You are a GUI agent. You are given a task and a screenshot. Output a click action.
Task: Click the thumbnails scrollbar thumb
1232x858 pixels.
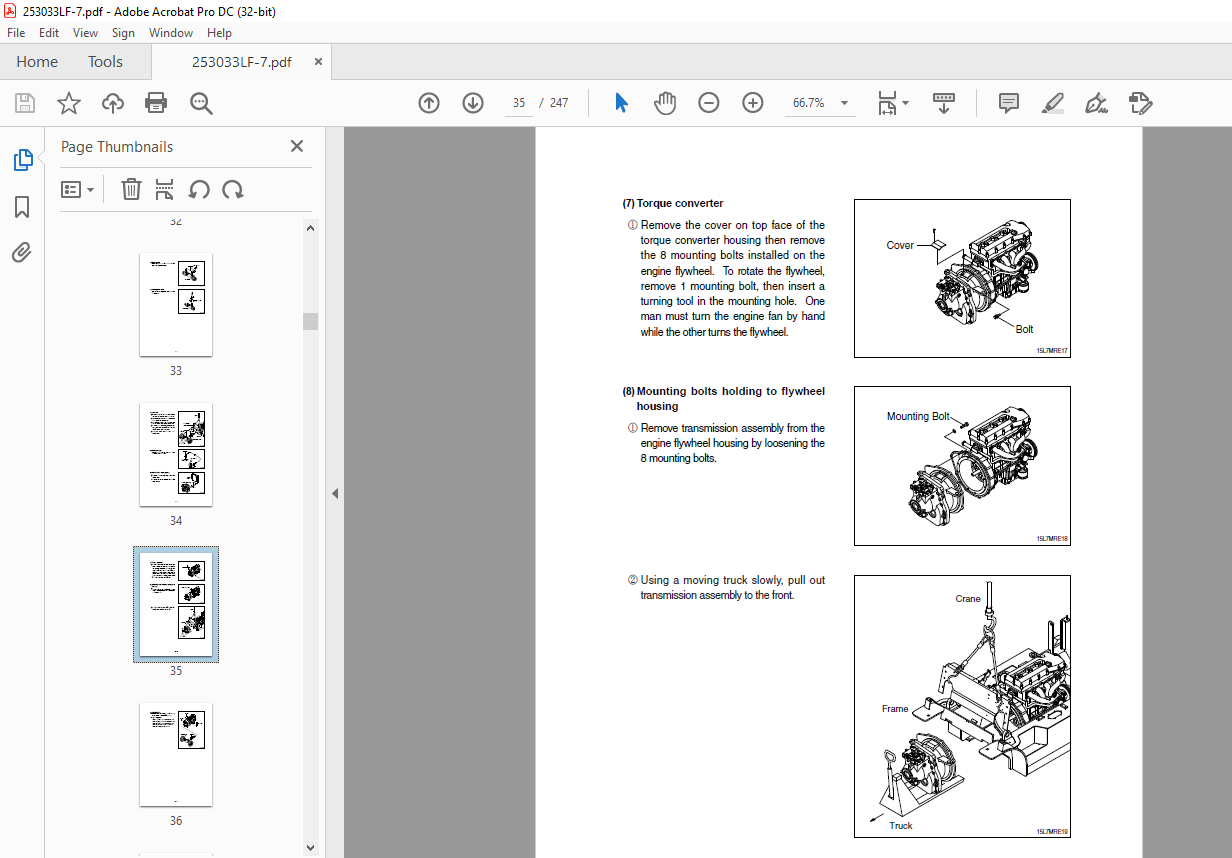pos(310,321)
